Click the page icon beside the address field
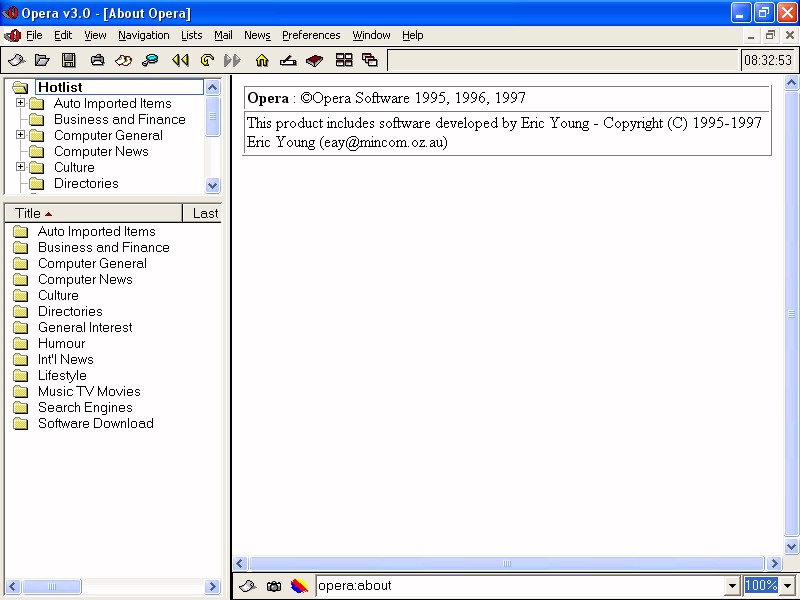Viewport: 800px width, 600px height. (247, 586)
